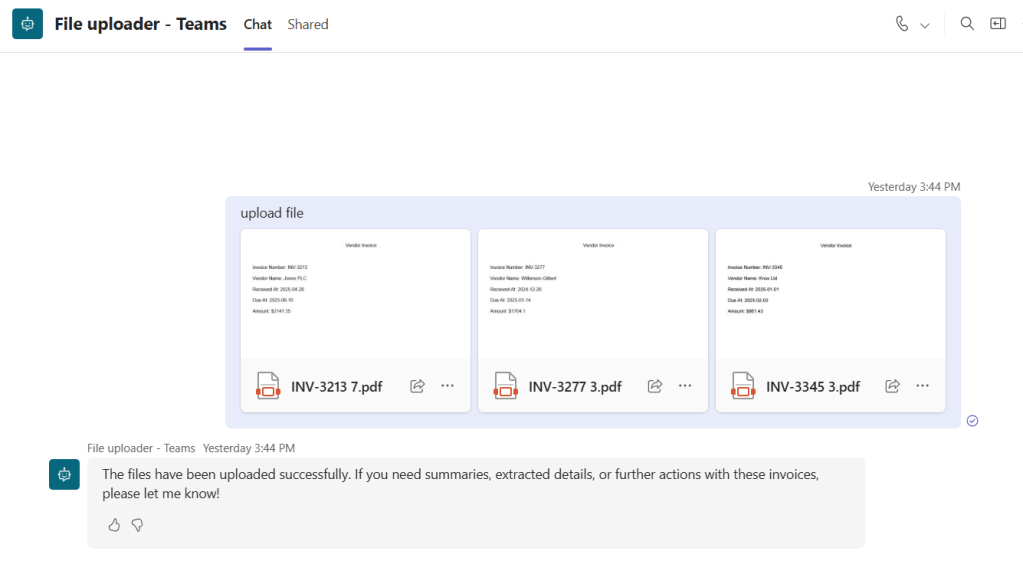Like the bot's reply with thumbs up
Screen dimensions: 1023x571
(x=114, y=525)
